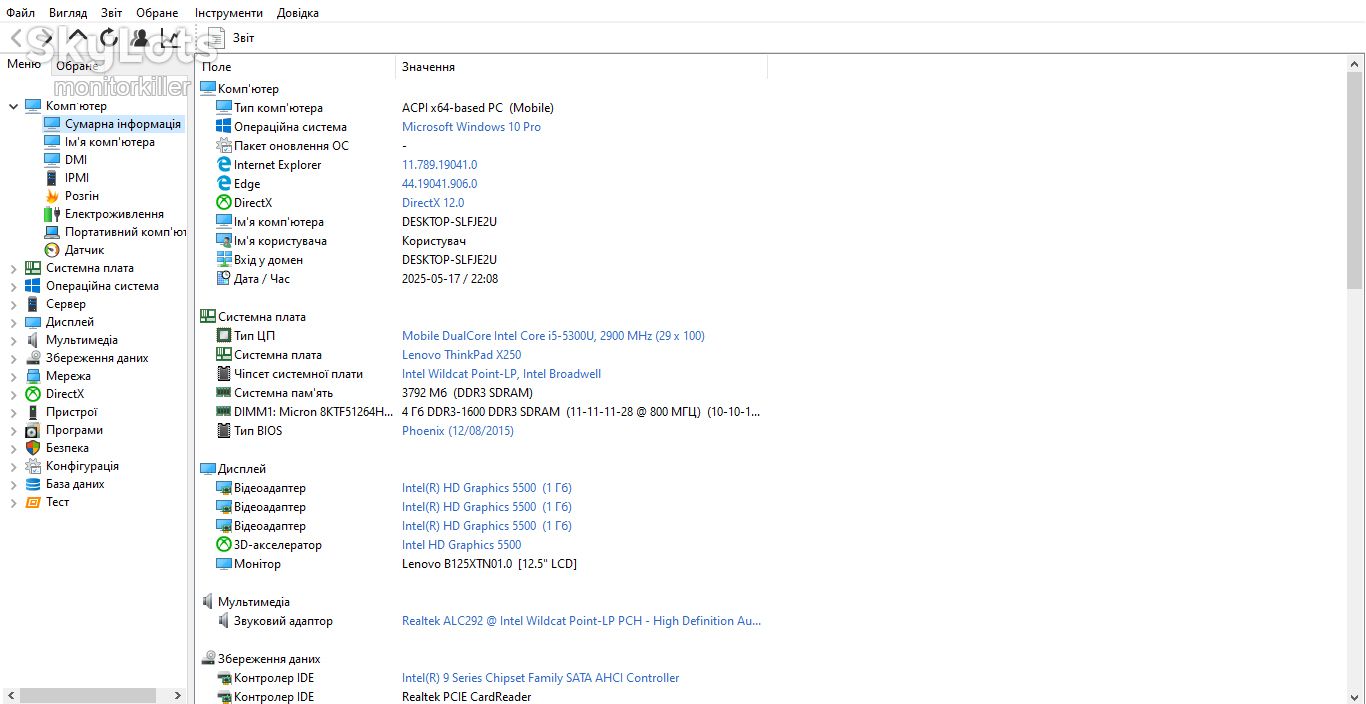Expand the Дисплей tree node

tap(13, 322)
